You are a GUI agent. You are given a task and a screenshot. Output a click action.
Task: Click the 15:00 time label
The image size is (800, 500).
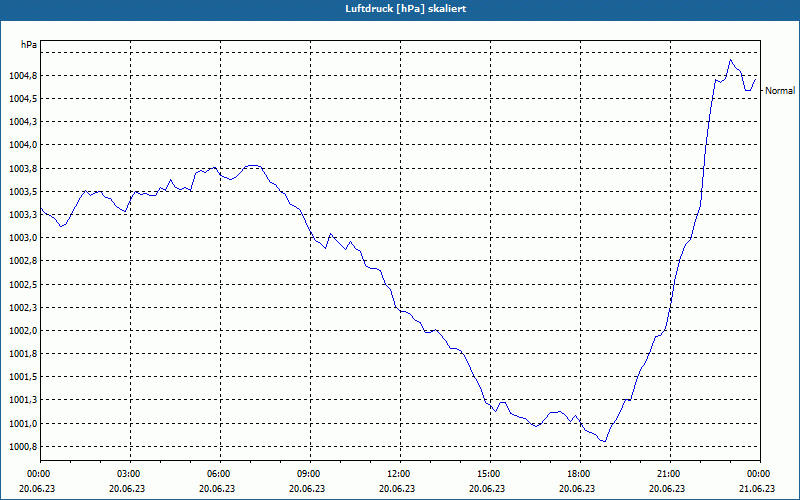pos(488,474)
